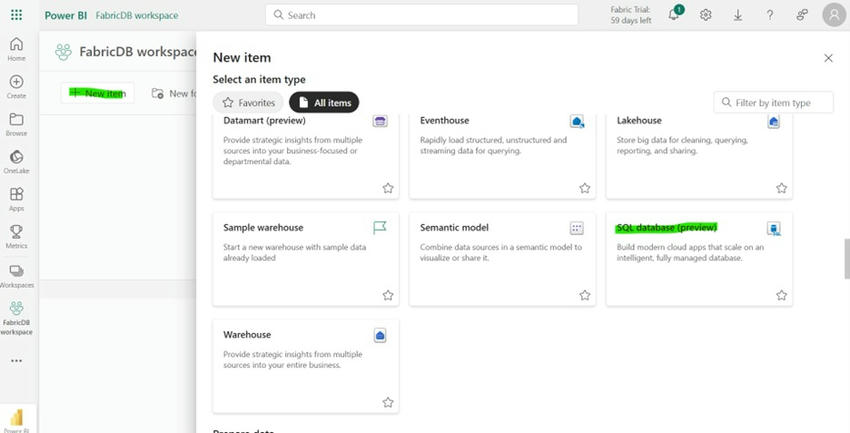Toggle favorite star on Lakehouse card
The image size is (850, 433).
pos(781,188)
